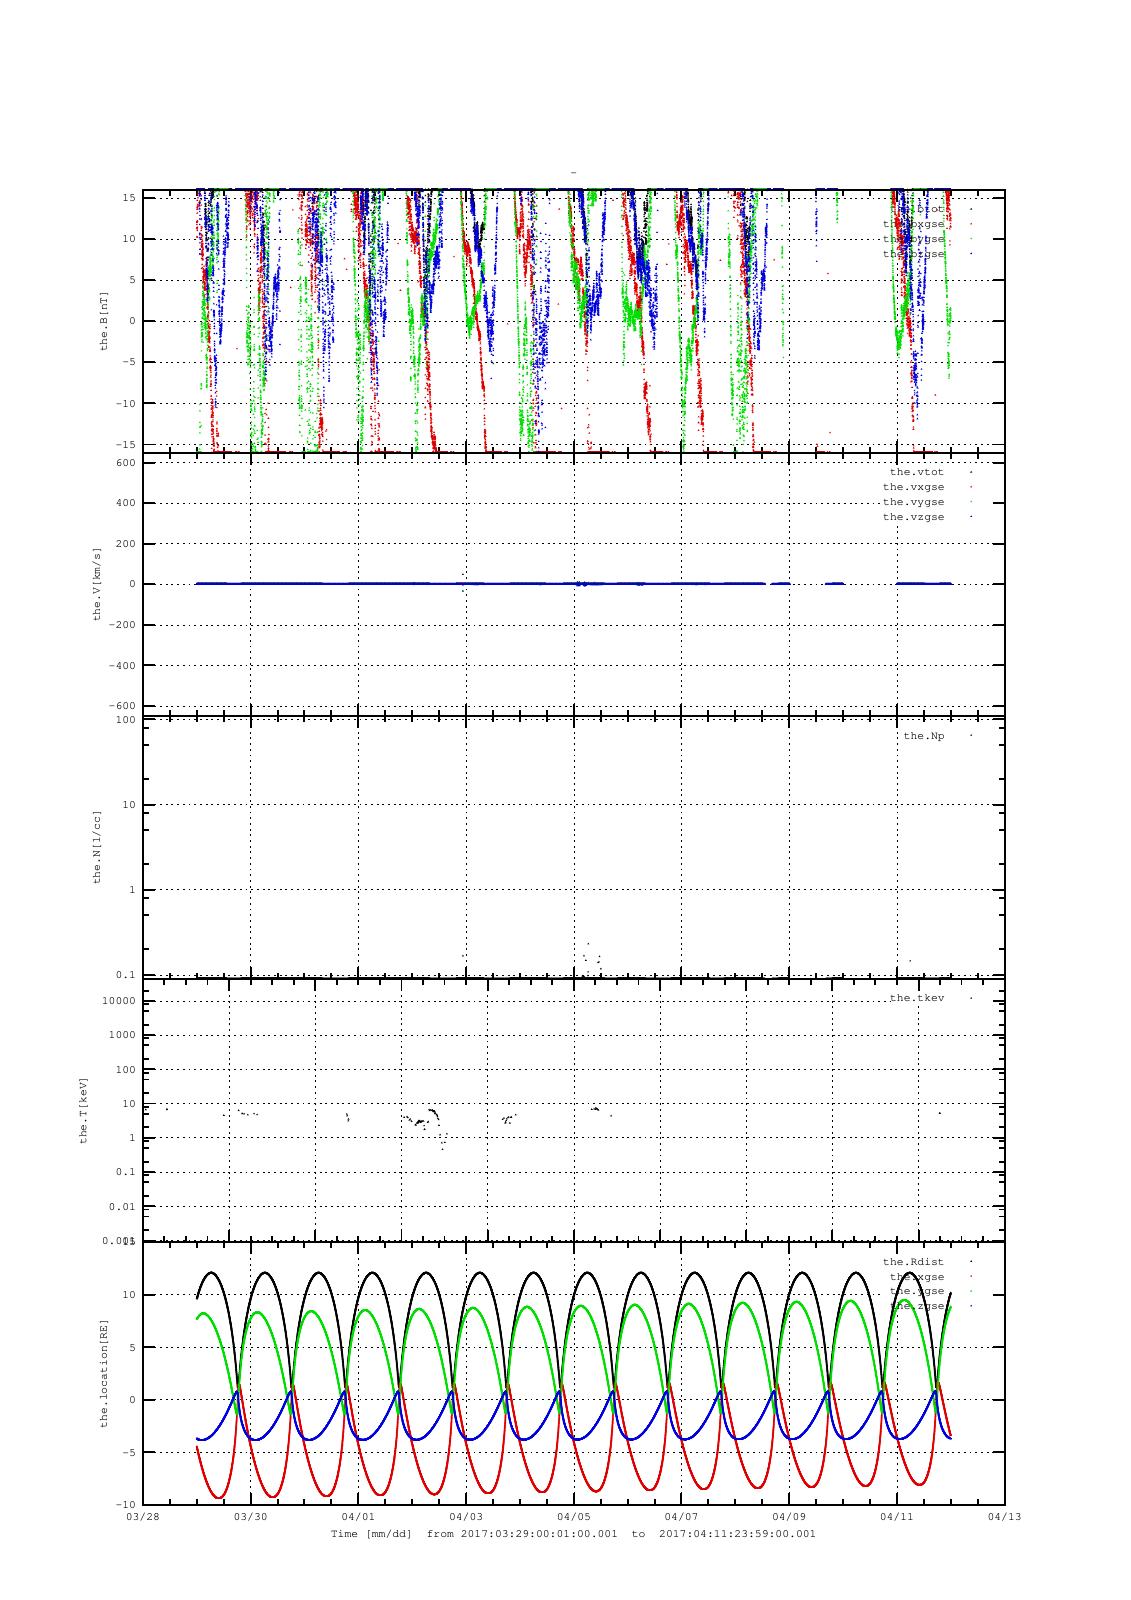Viewport: 1131px width, 1600px height.
Task: Select the the.zgse legend entry
Action: click(x=916, y=1306)
